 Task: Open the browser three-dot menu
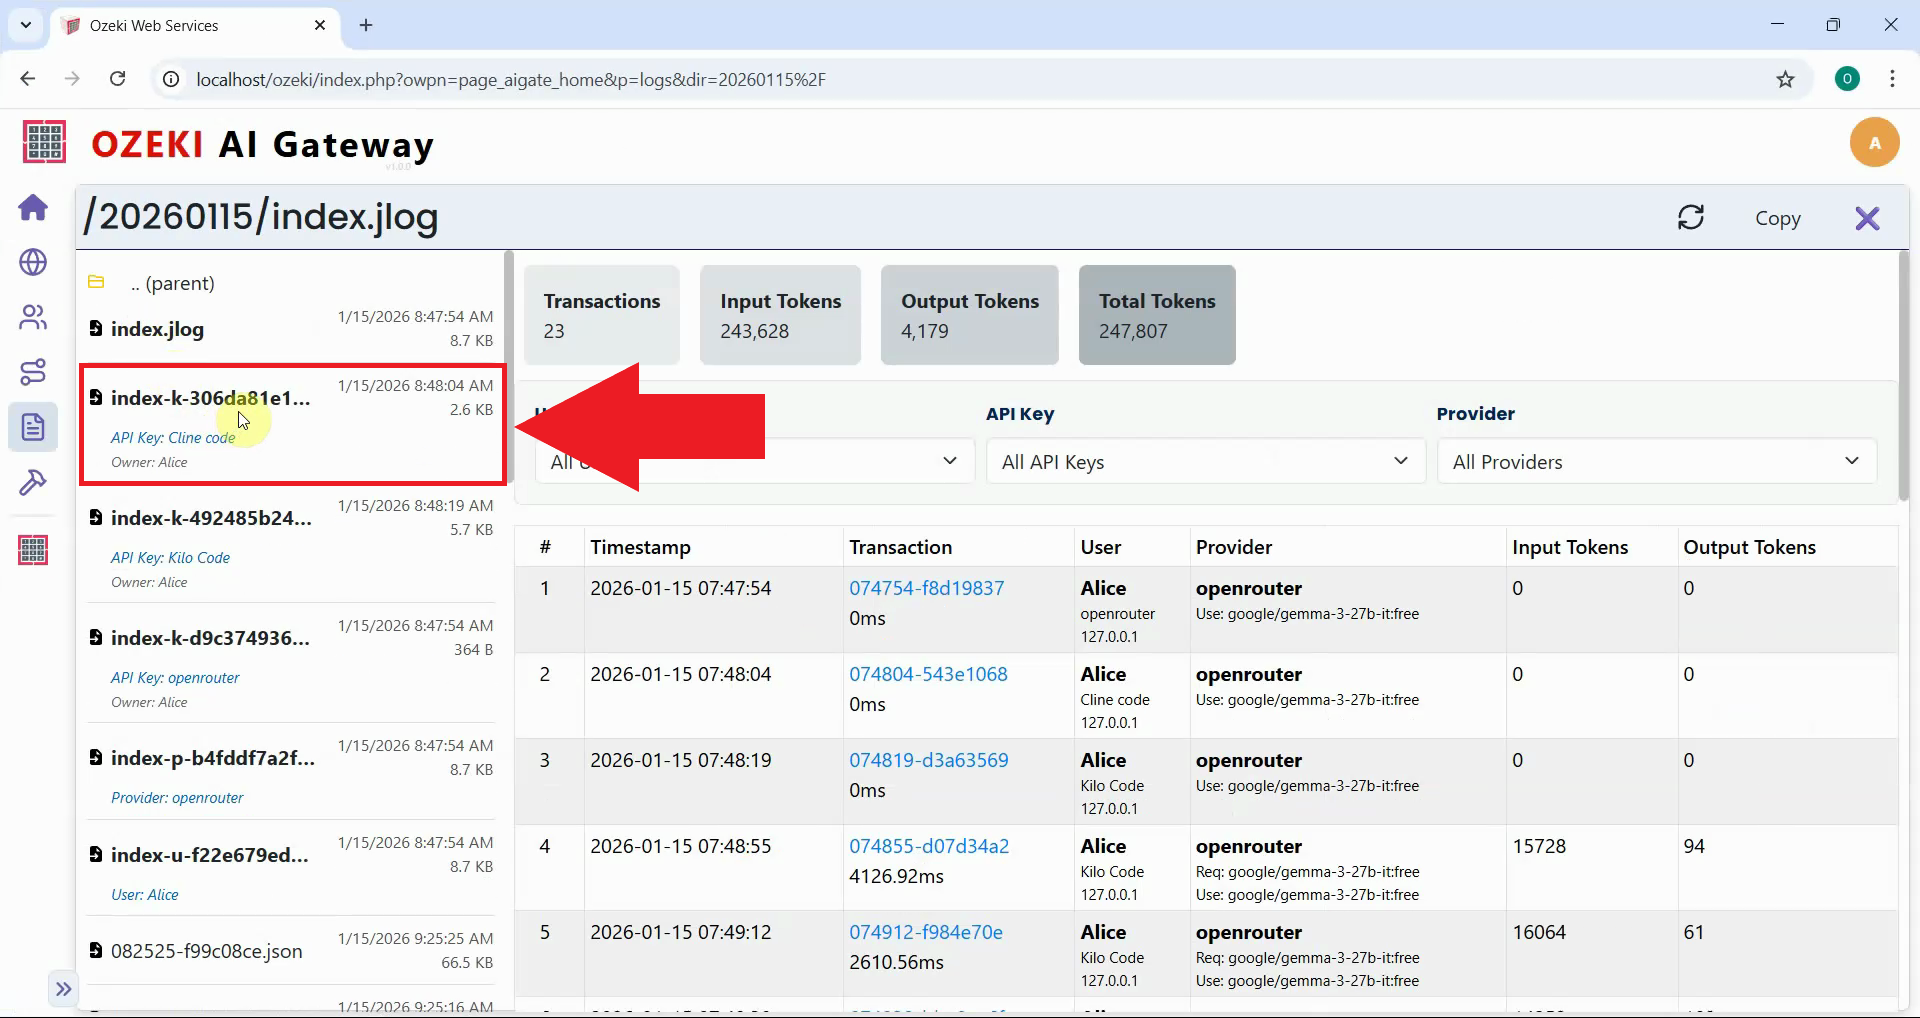coord(1892,79)
